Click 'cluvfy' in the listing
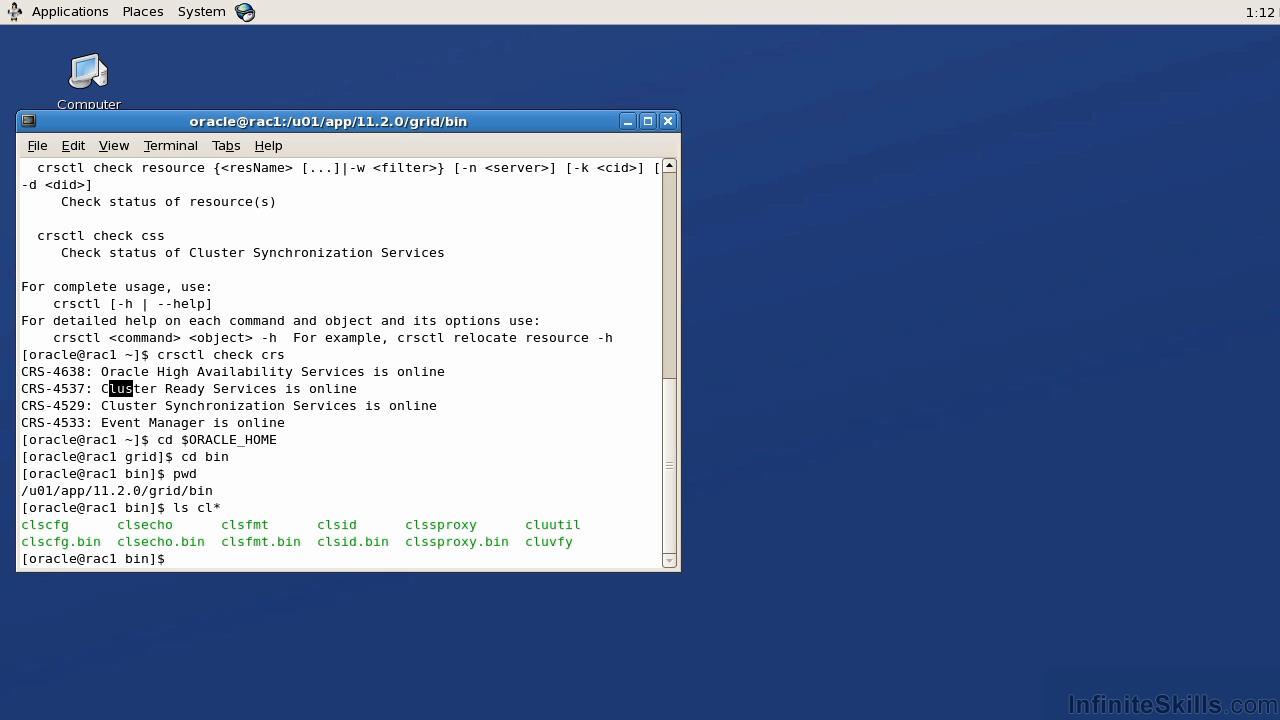This screenshot has height=720, width=1280. [x=549, y=542]
